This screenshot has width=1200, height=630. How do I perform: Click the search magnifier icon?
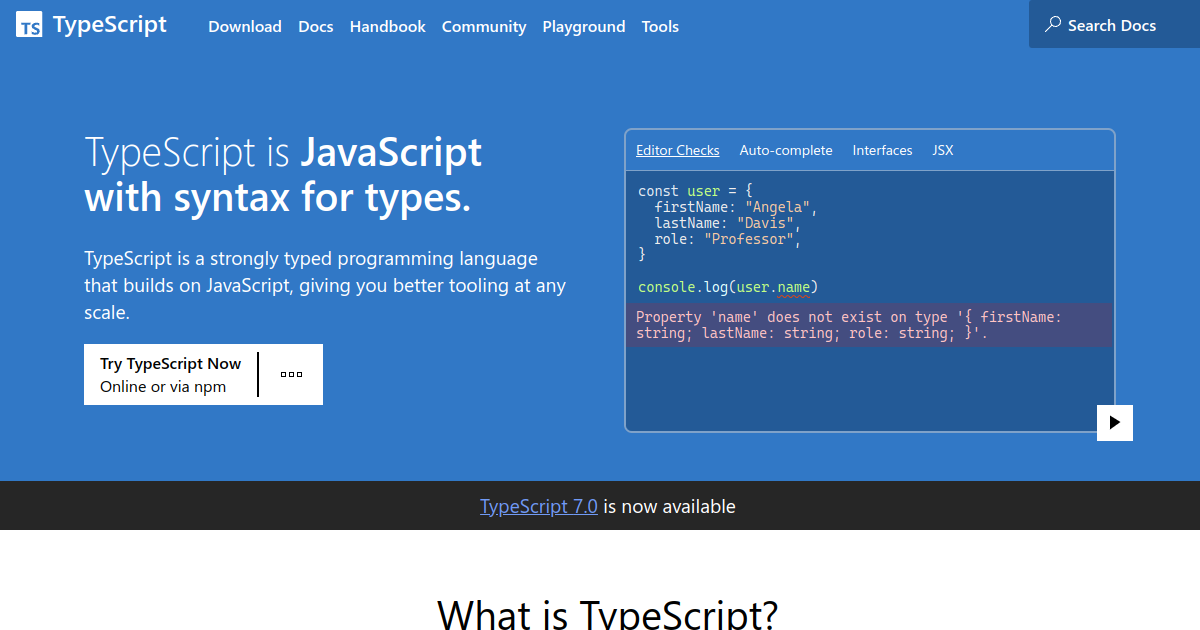(1053, 25)
